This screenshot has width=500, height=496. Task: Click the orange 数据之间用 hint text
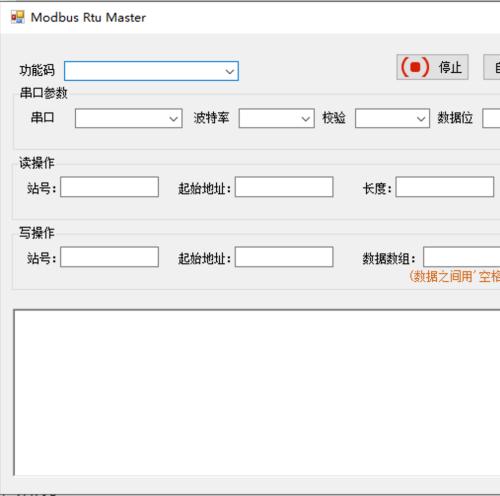pos(454,276)
